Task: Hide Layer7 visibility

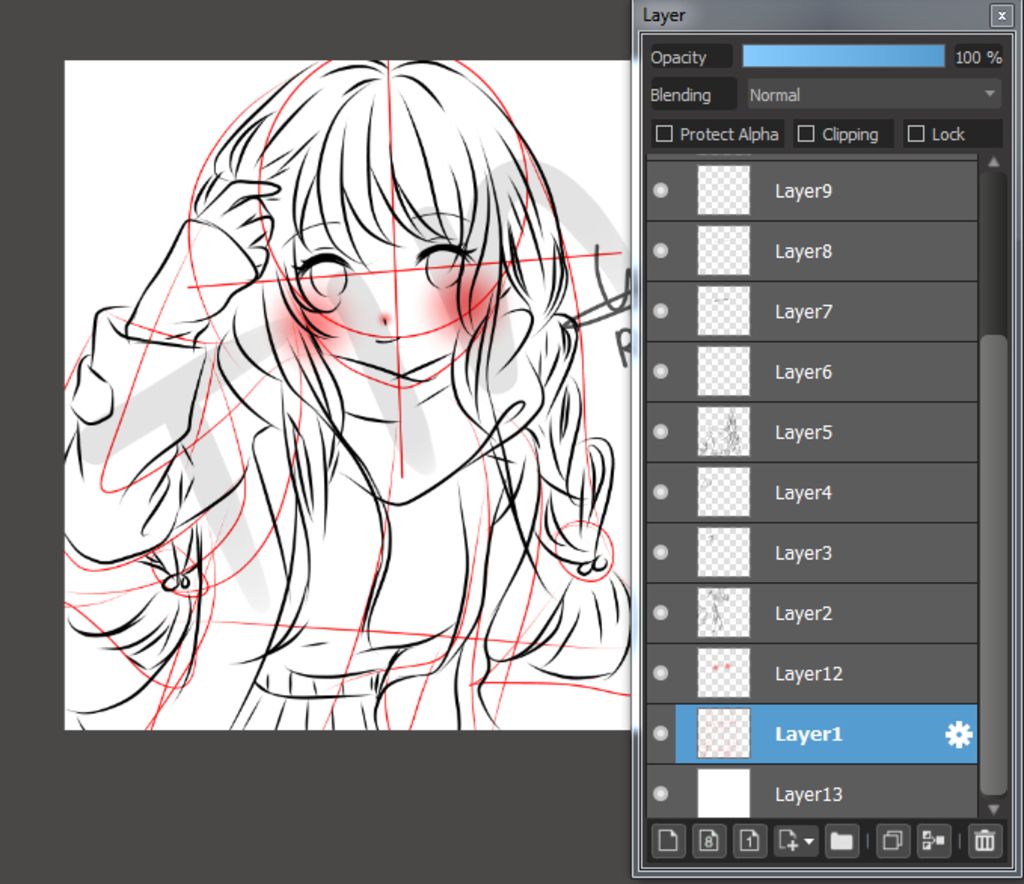Action: 661,311
